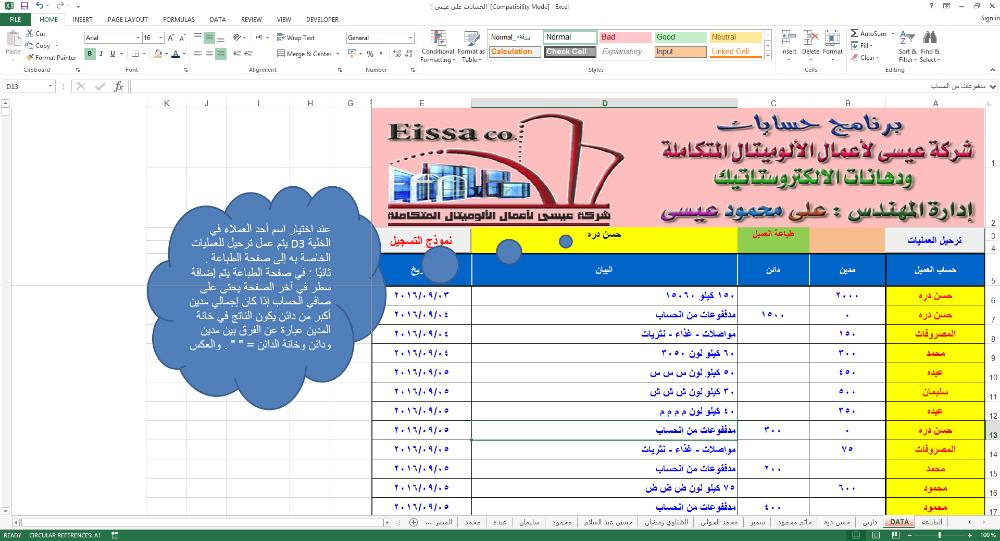
Task: Toggle Wrap Text
Action: coord(295,38)
